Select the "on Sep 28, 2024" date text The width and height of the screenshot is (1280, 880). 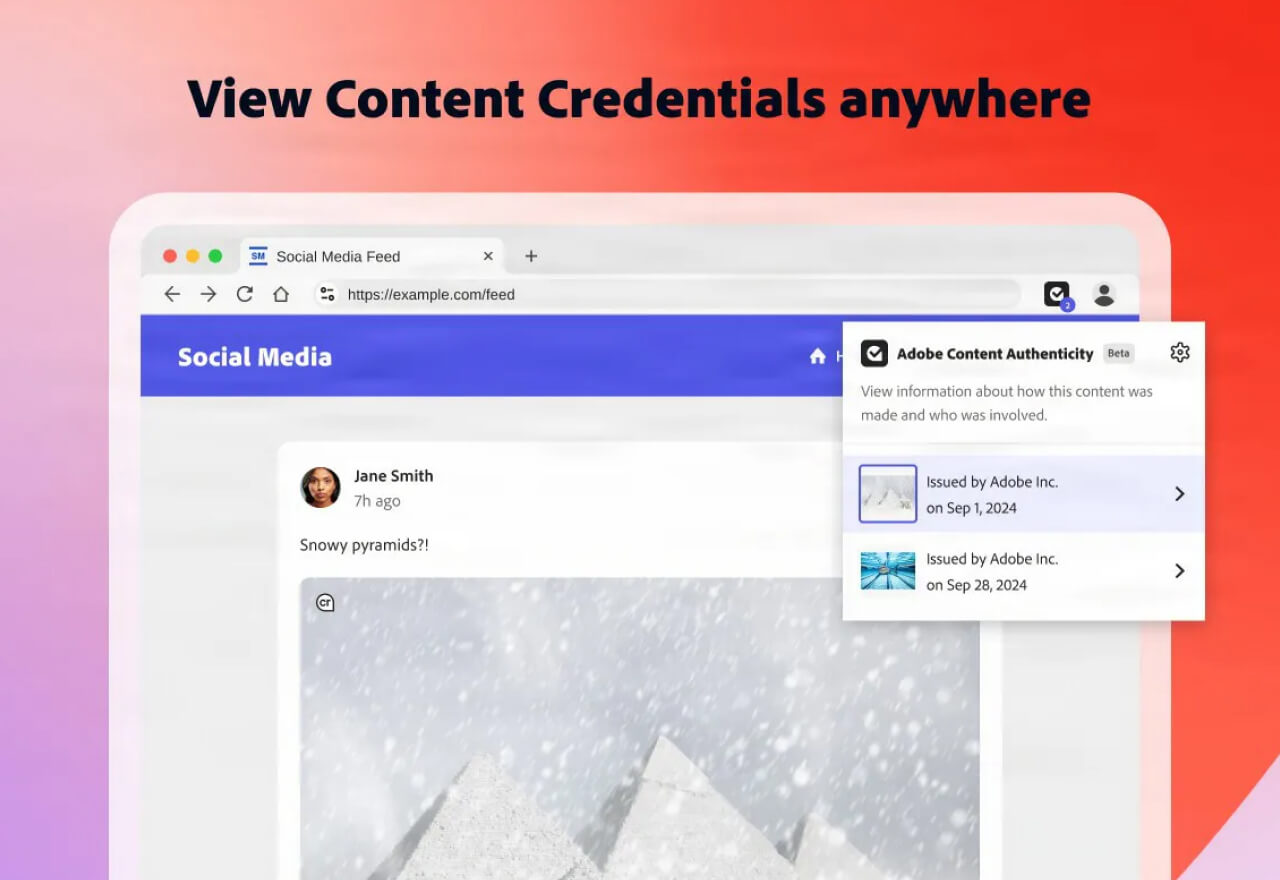tap(977, 585)
